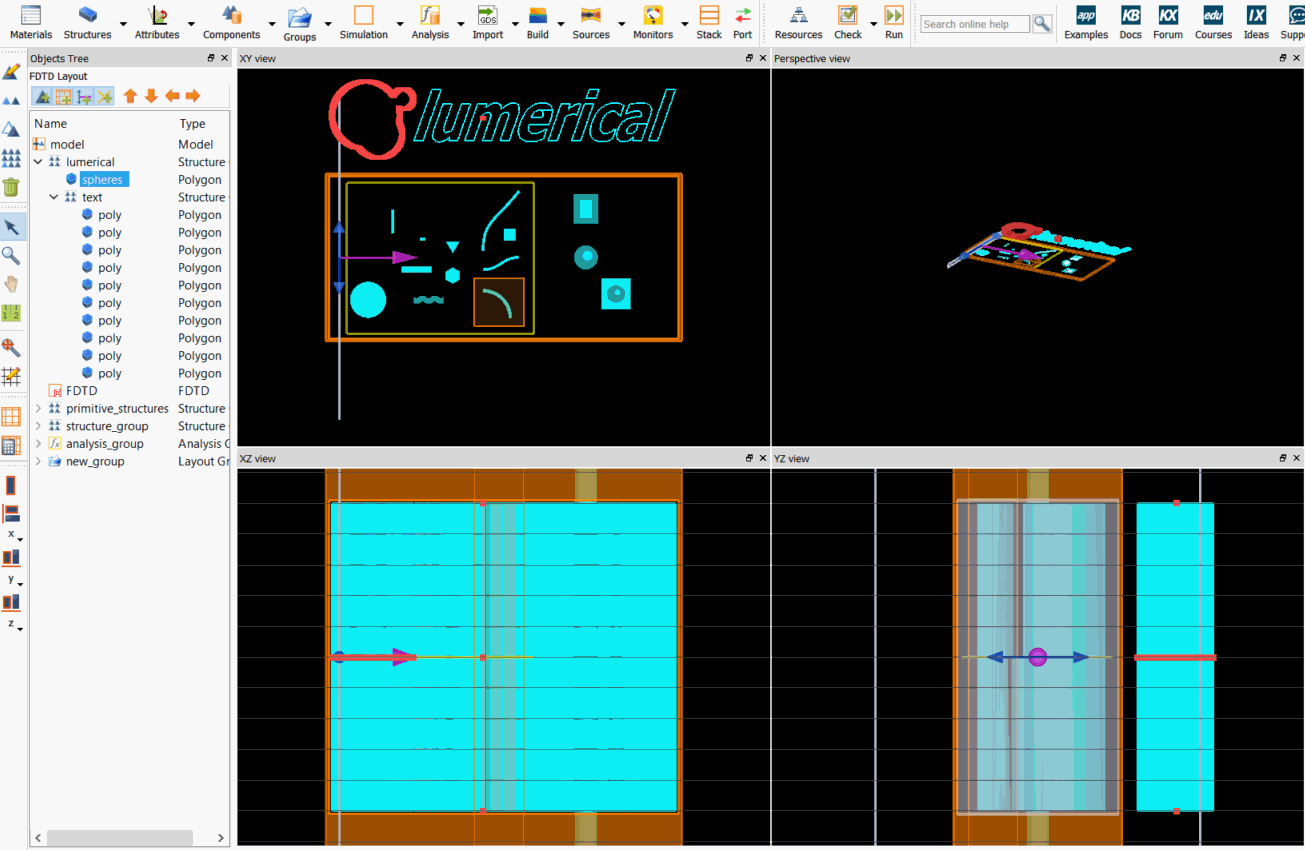
Task: Click the Structures toolbar icon
Action: point(88,15)
